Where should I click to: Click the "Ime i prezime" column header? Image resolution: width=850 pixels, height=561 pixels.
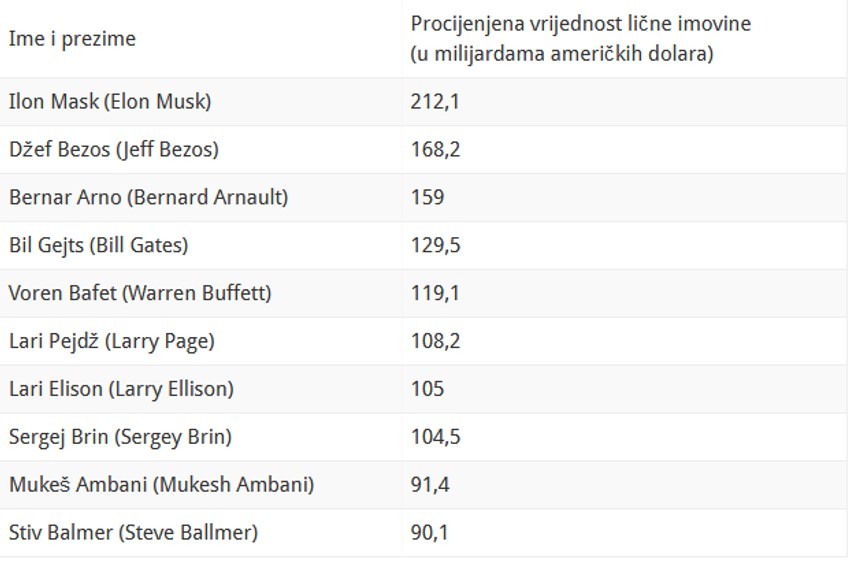pyautogui.click(x=72, y=39)
